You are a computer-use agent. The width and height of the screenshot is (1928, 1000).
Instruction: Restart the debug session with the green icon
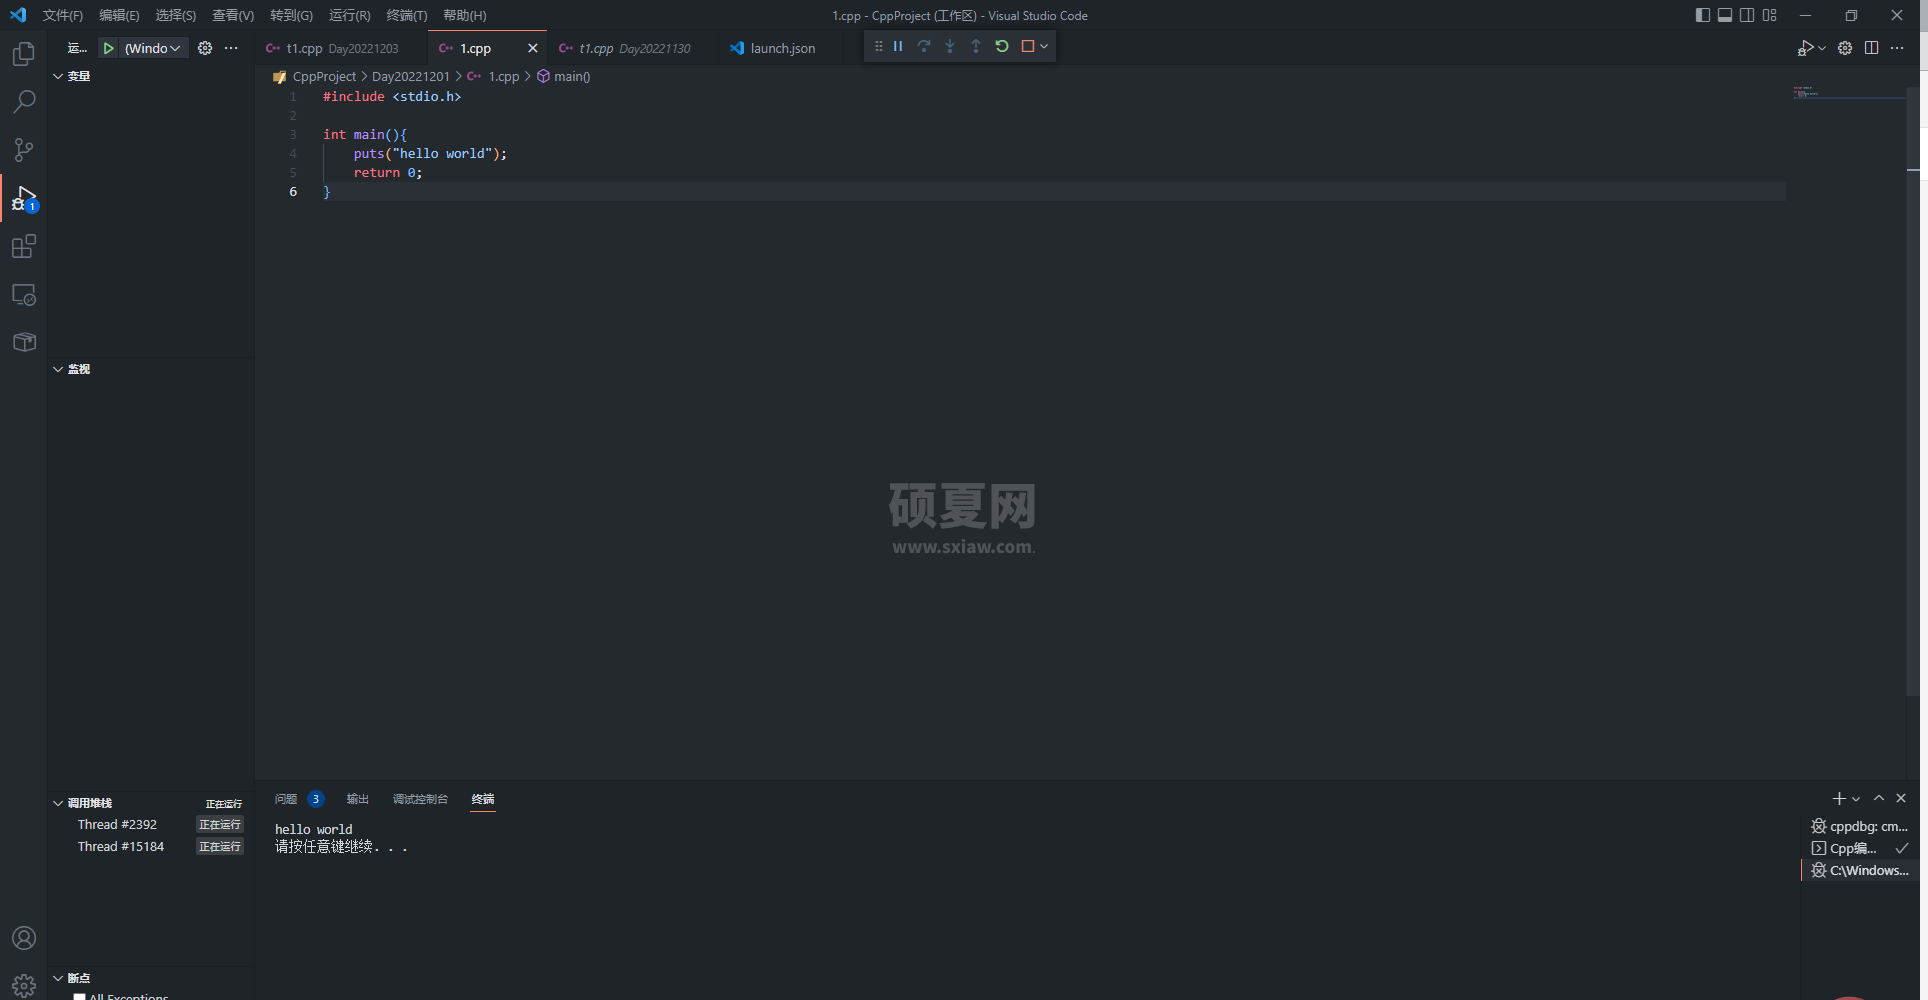click(x=1002, y=46)
